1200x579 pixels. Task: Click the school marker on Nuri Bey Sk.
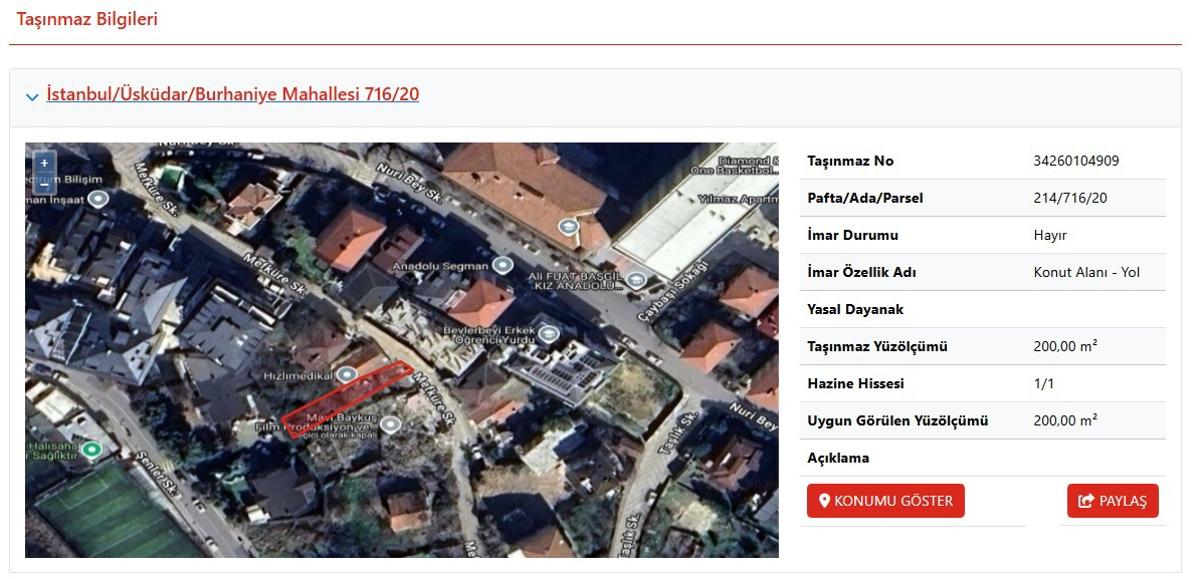pos(569,227)
